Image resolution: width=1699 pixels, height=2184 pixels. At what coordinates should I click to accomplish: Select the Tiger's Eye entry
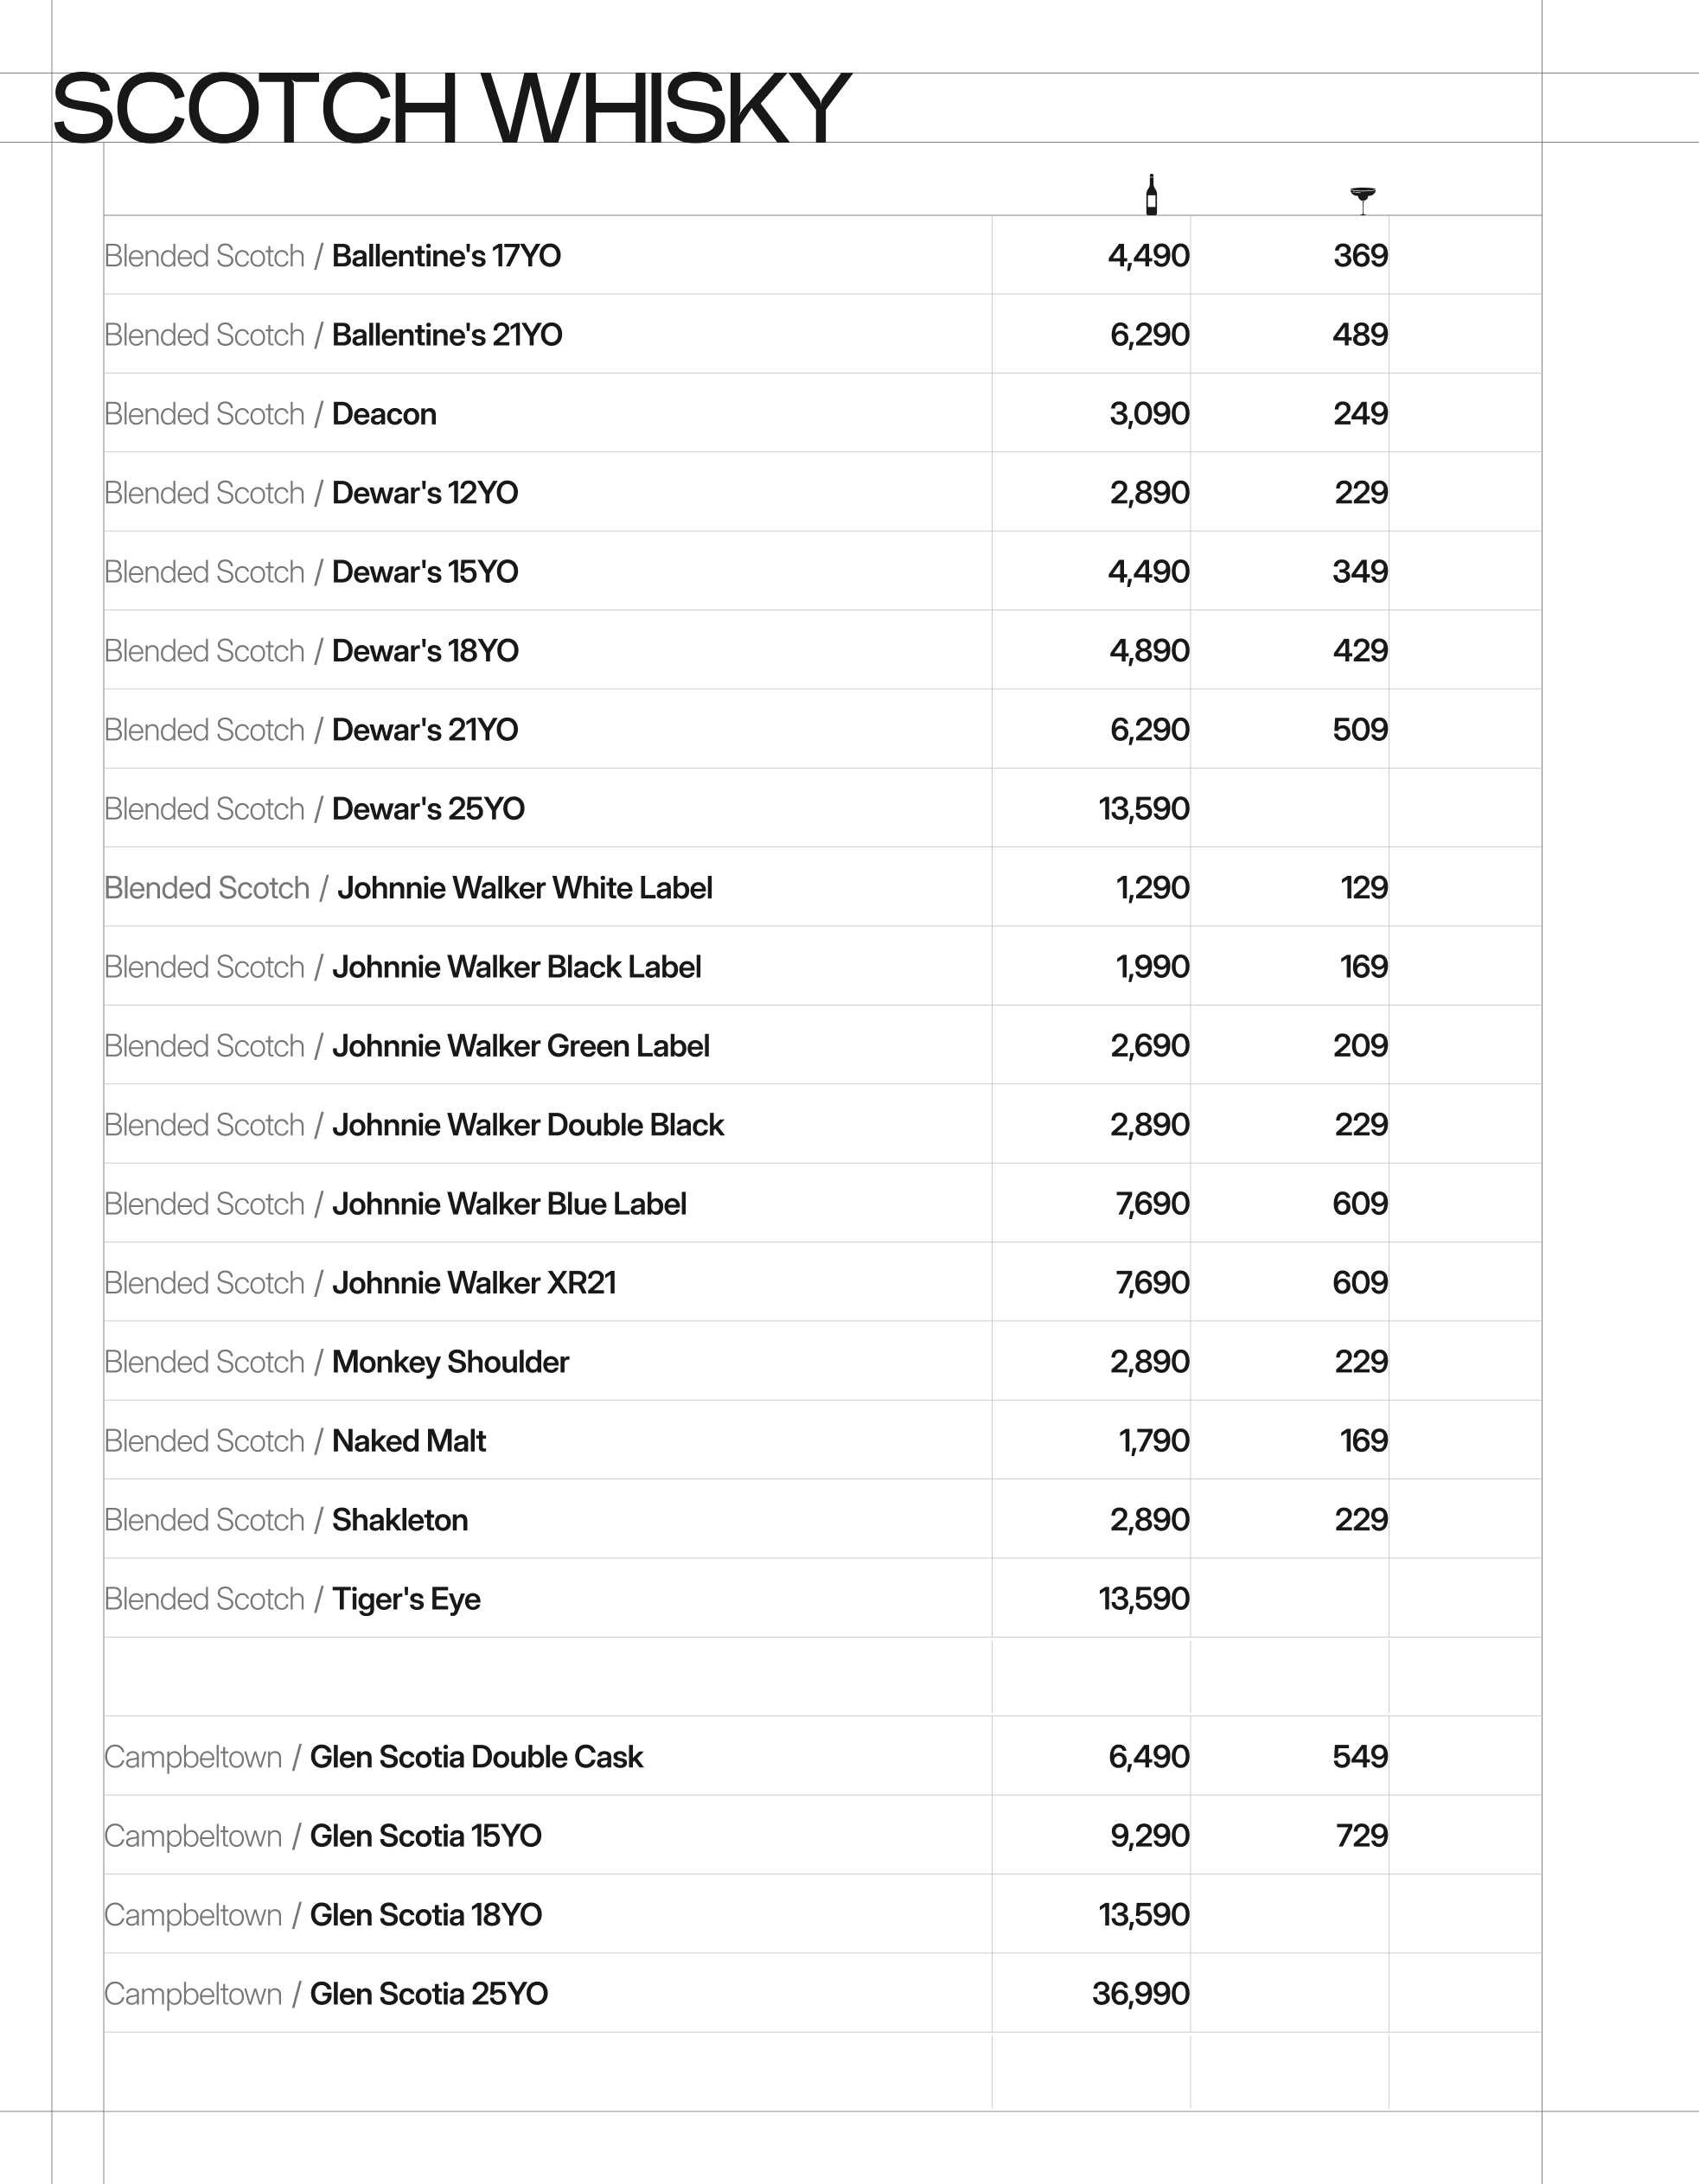406,1599
